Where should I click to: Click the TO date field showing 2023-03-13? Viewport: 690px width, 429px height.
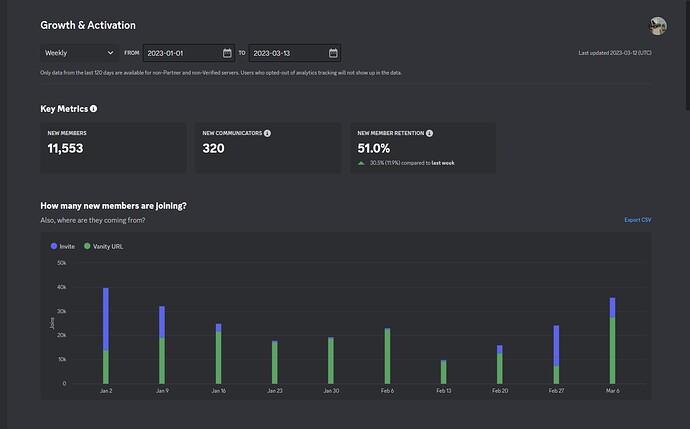[287, 52]
